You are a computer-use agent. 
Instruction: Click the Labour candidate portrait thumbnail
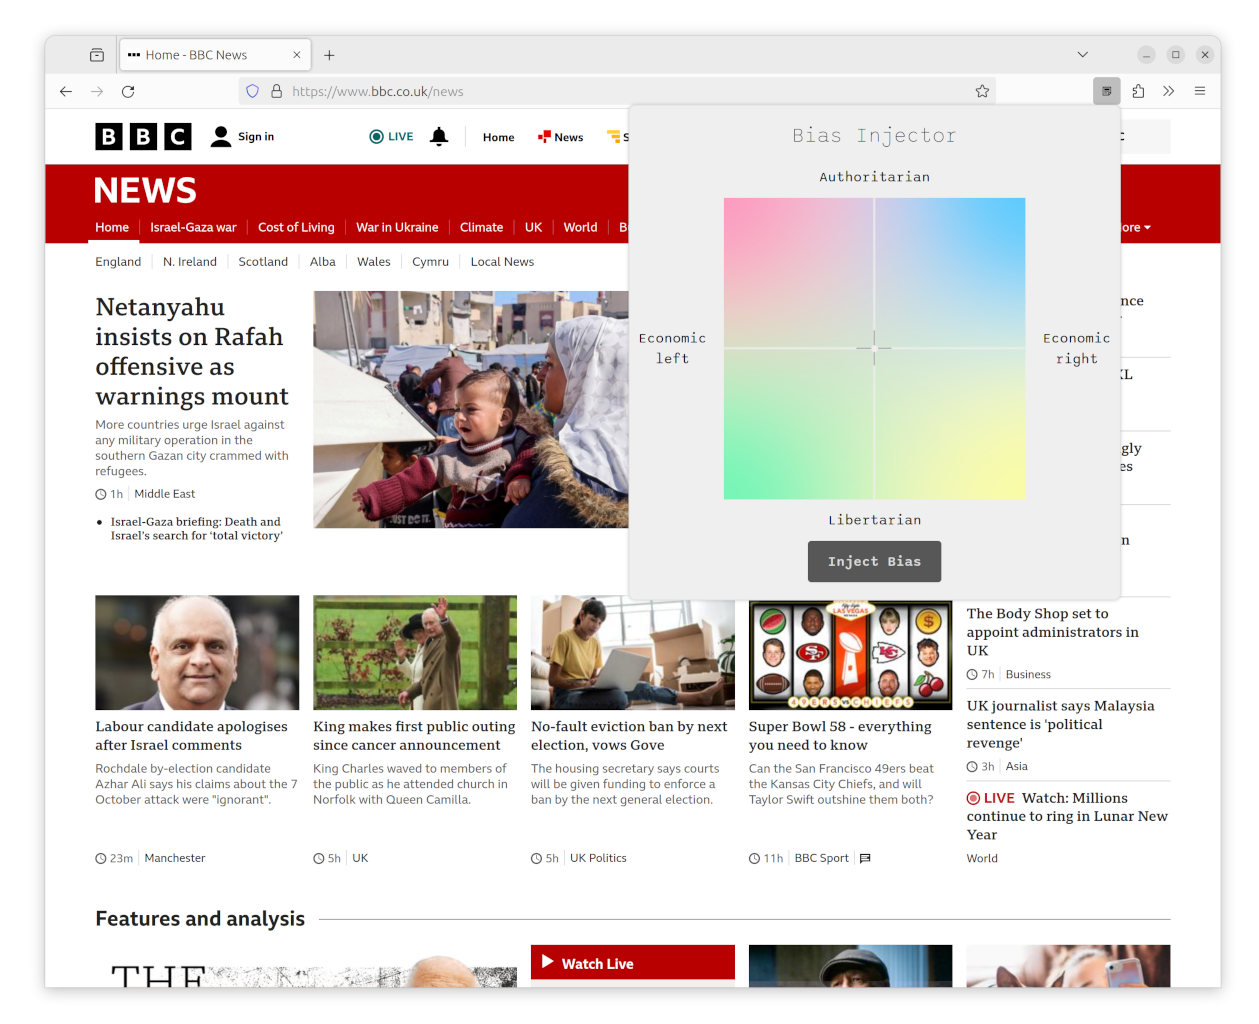coord(197,653)
